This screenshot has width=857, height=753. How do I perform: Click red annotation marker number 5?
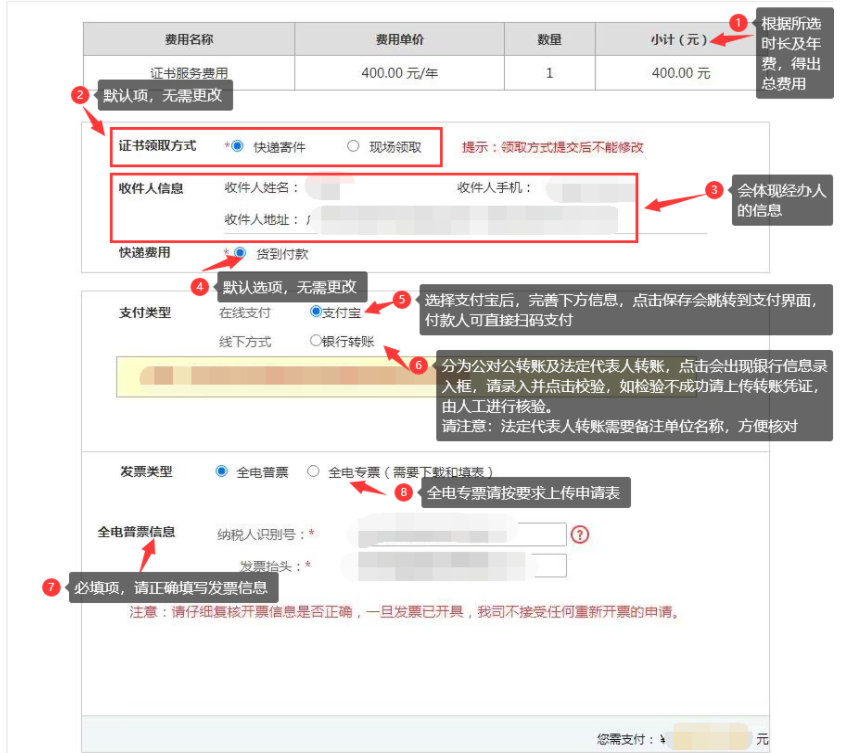(401, 299)
